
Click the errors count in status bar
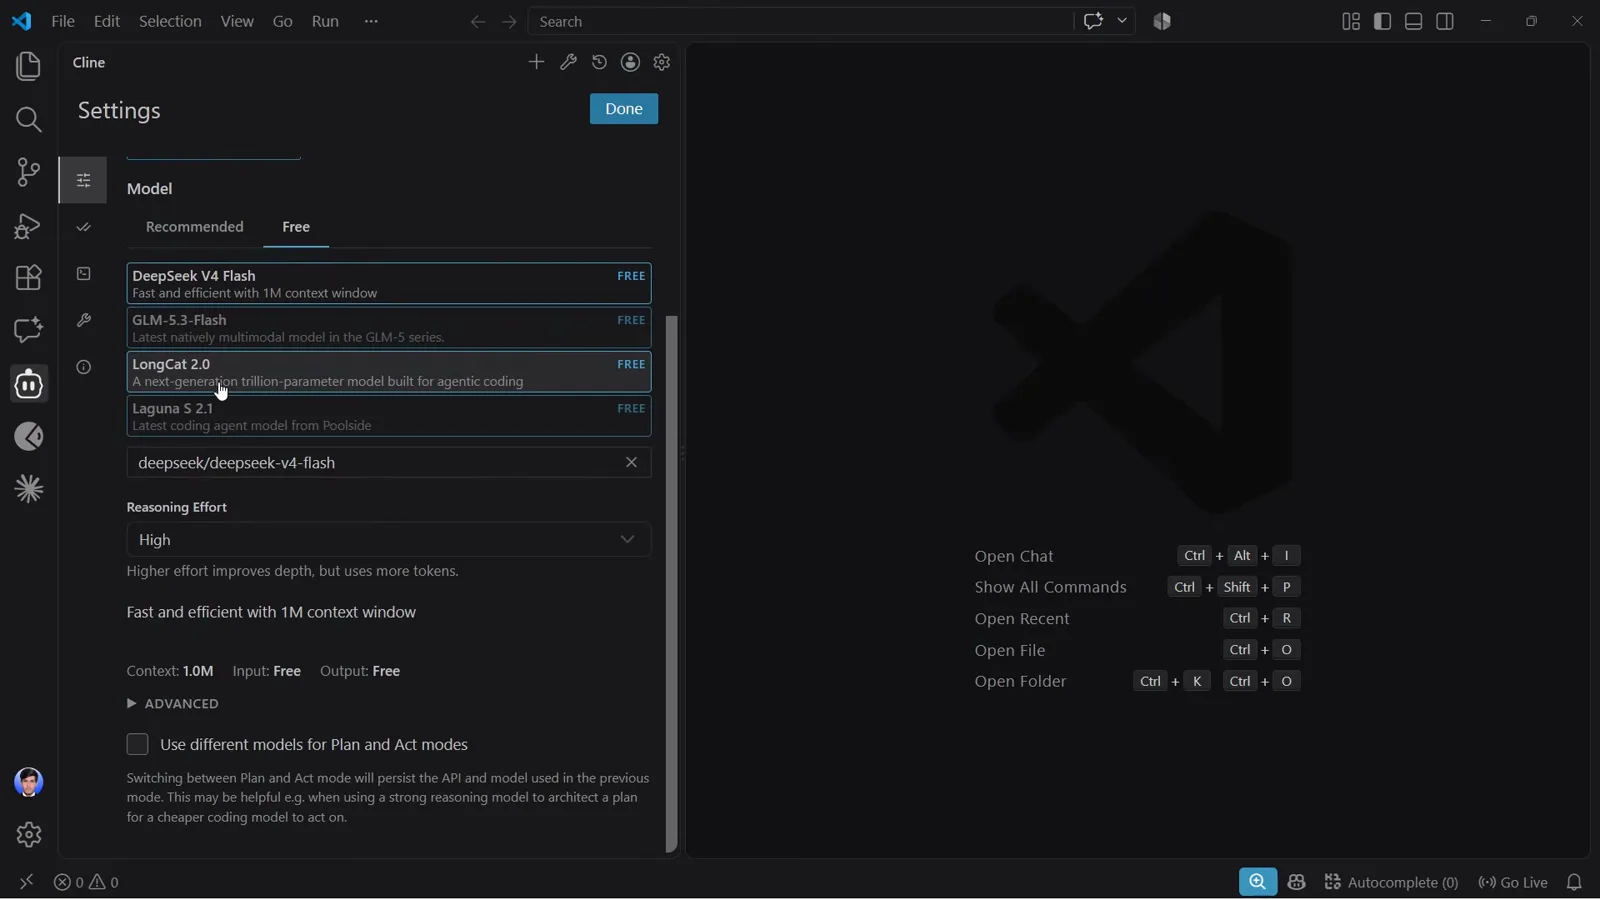point(69,883)
